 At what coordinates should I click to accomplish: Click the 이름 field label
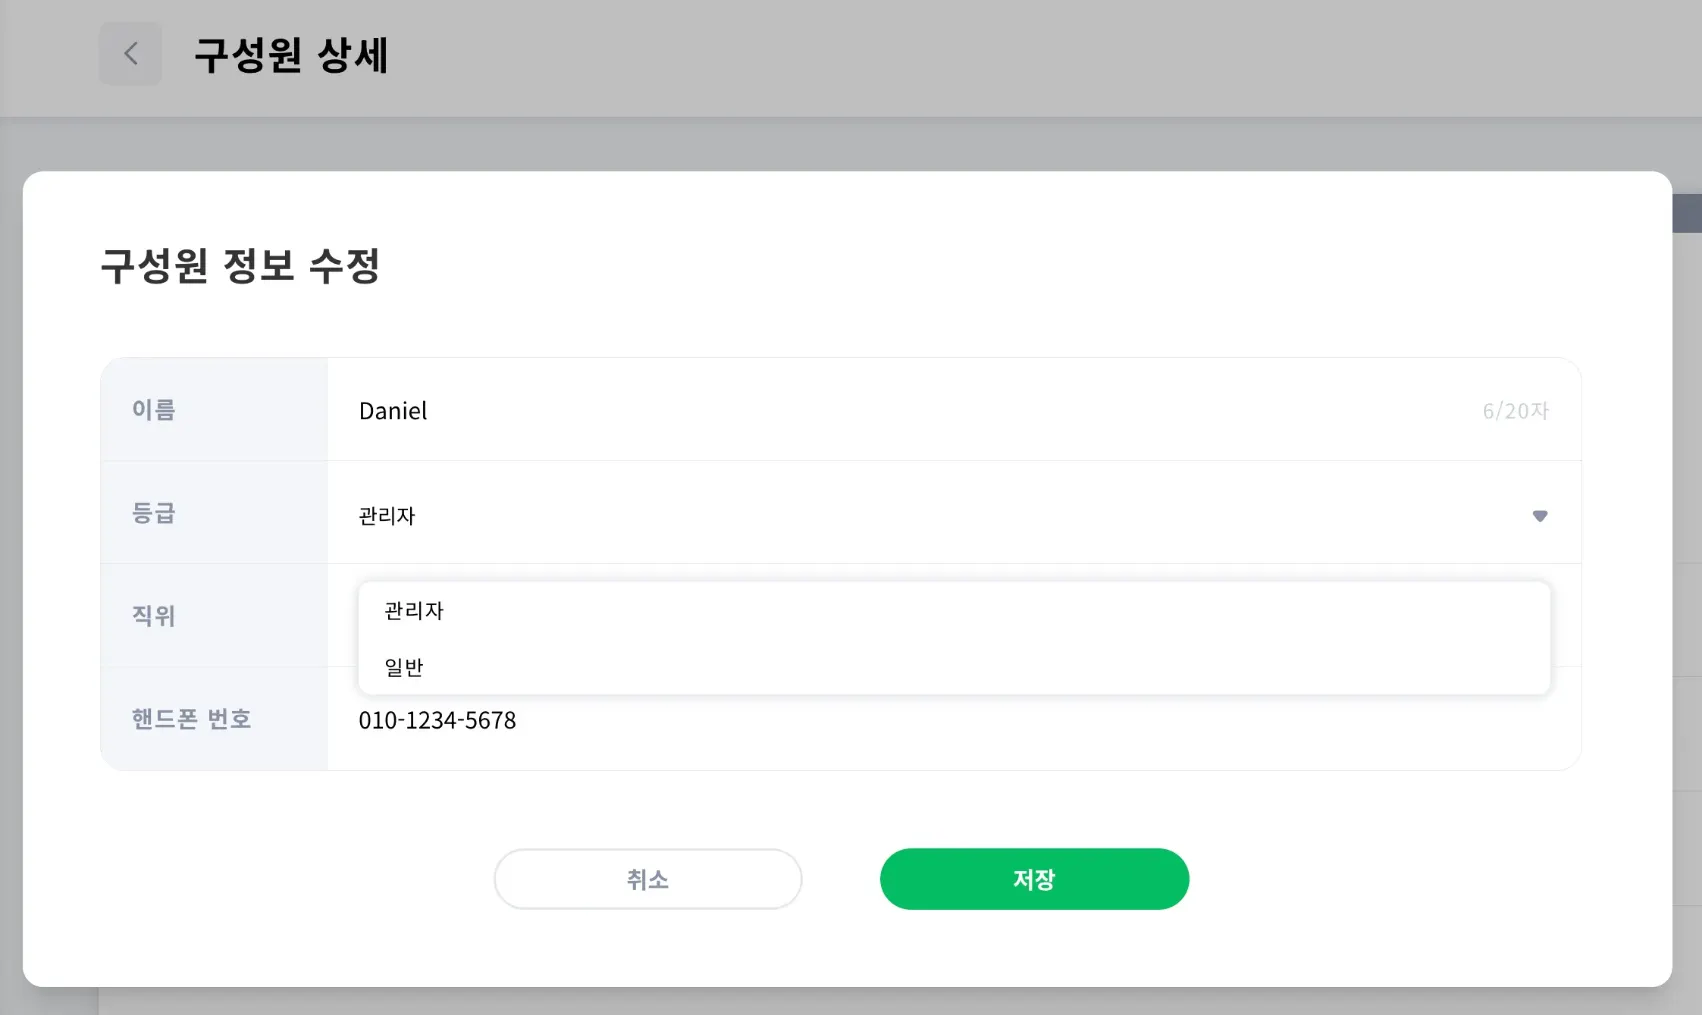pos(154,410)
